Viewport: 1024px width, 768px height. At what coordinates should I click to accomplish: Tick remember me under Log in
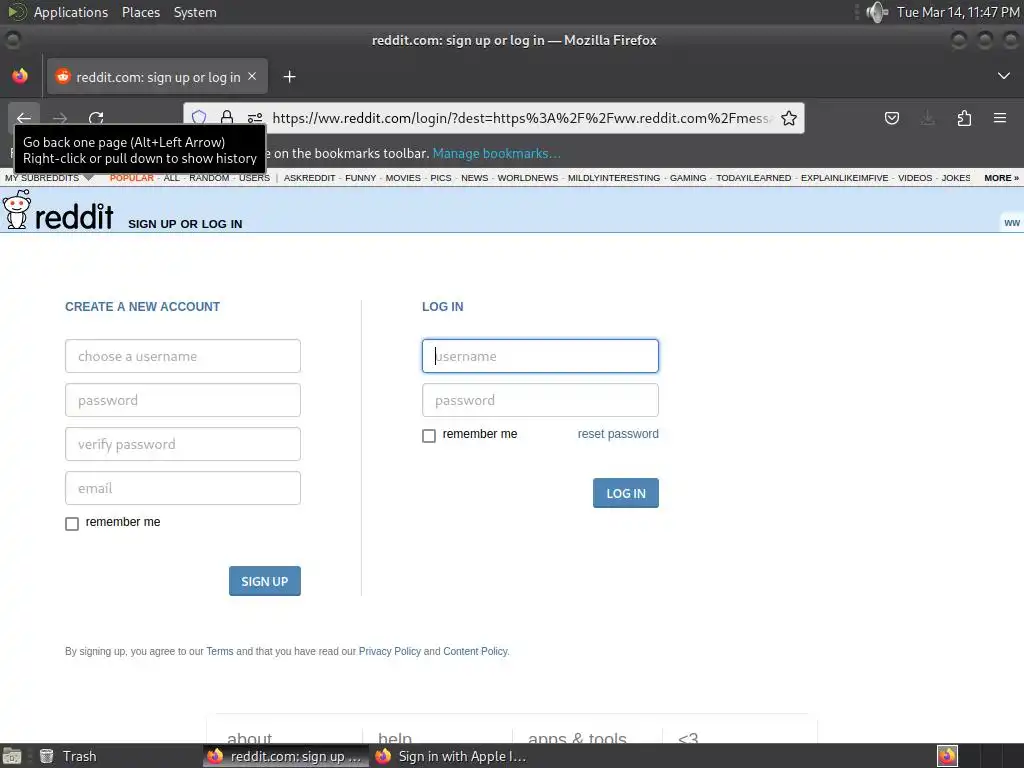click(428, 436)
